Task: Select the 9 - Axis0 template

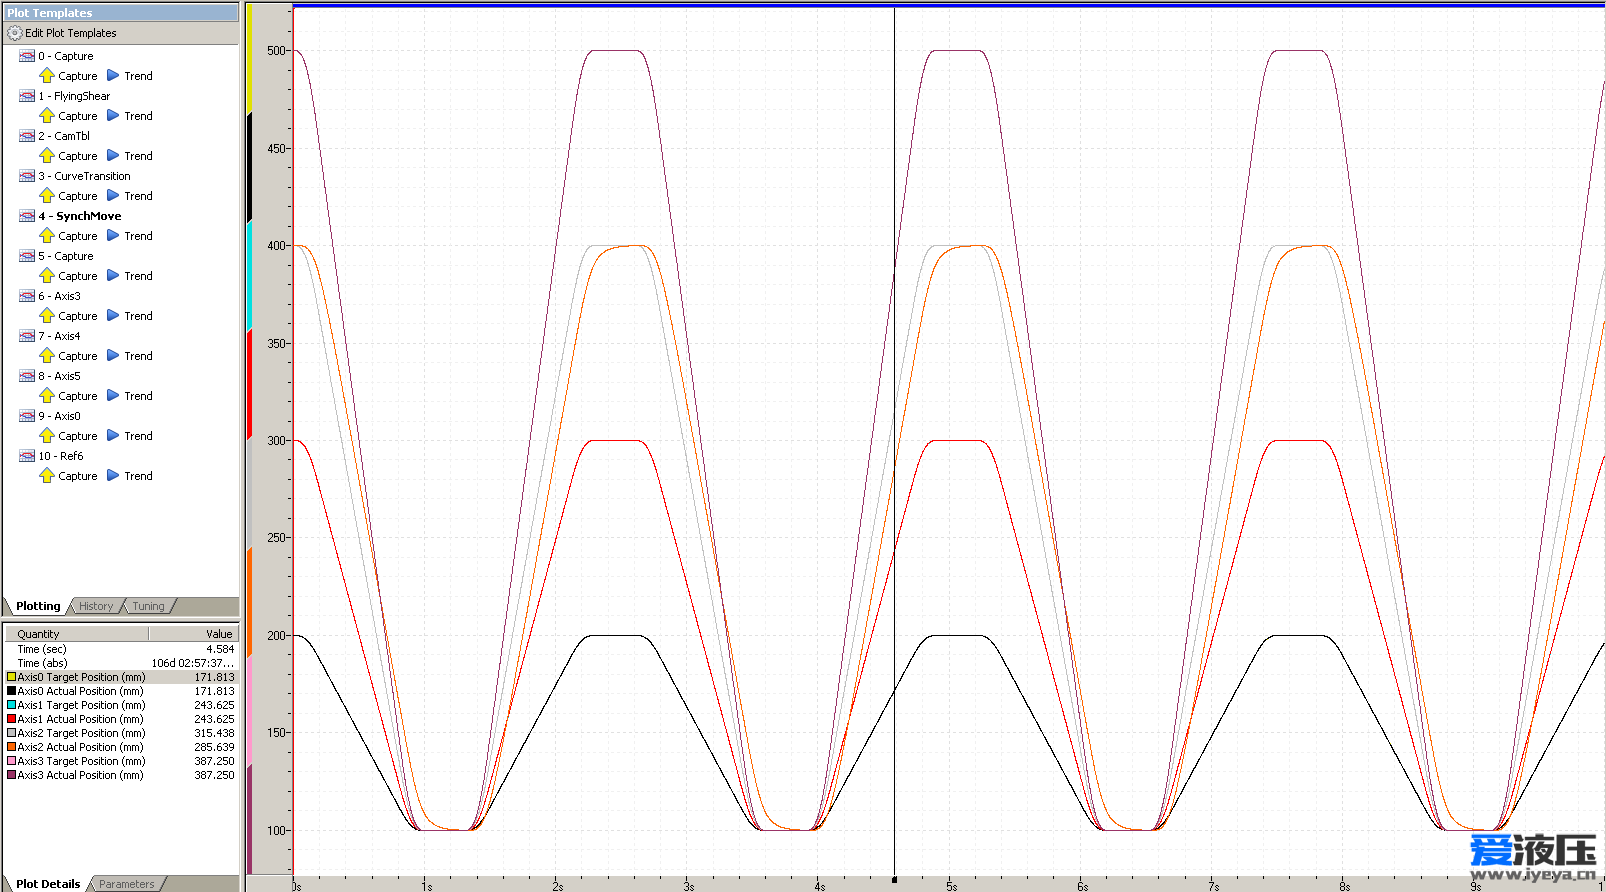Action: point(59,416)
